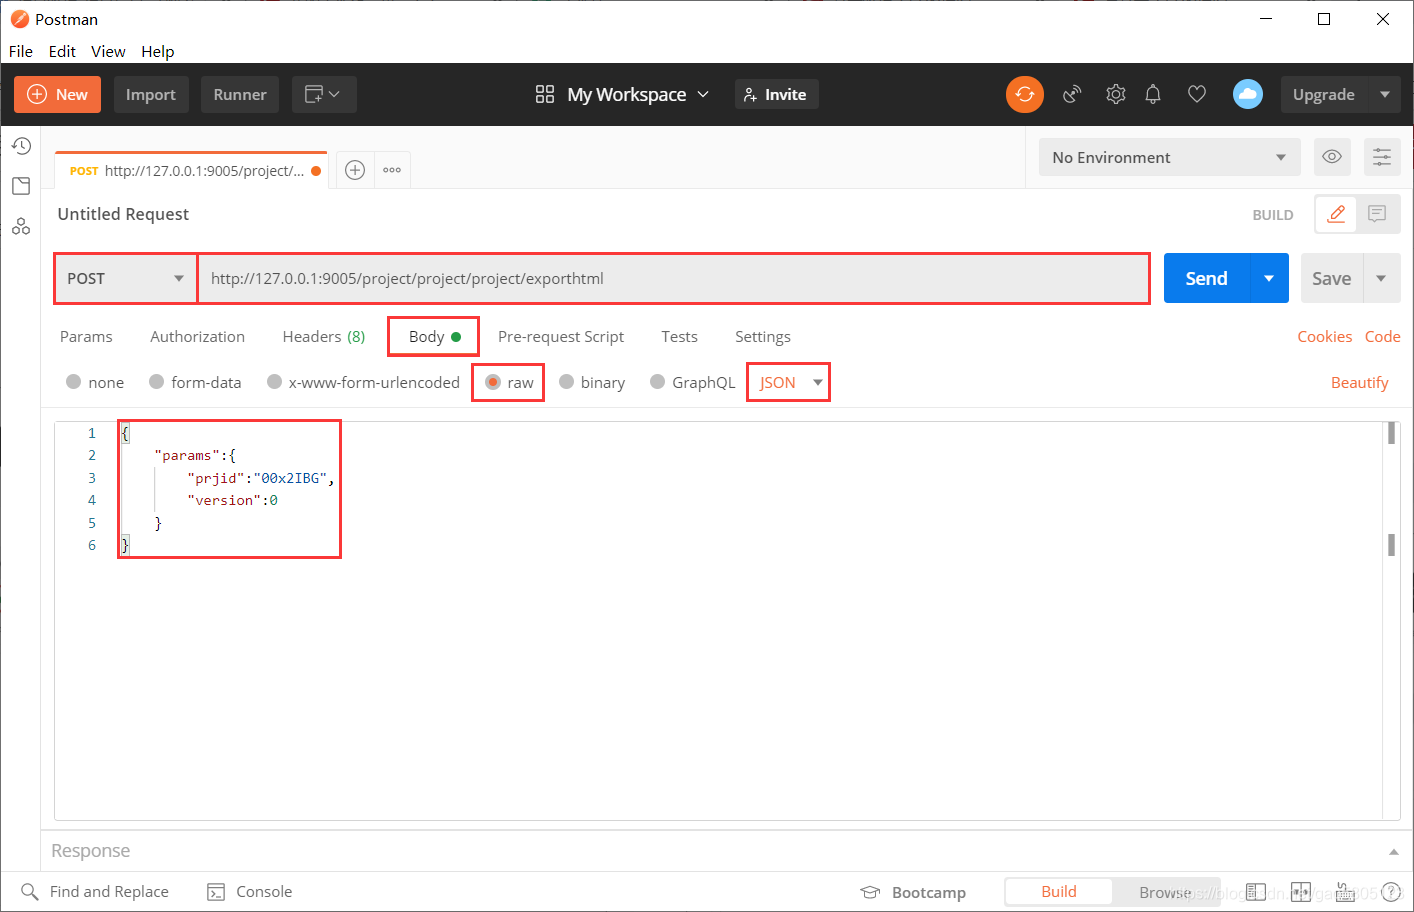This screenshot has height=912, width=1414.
Task: Open the settings gear icon
Action: point(1116,94)
